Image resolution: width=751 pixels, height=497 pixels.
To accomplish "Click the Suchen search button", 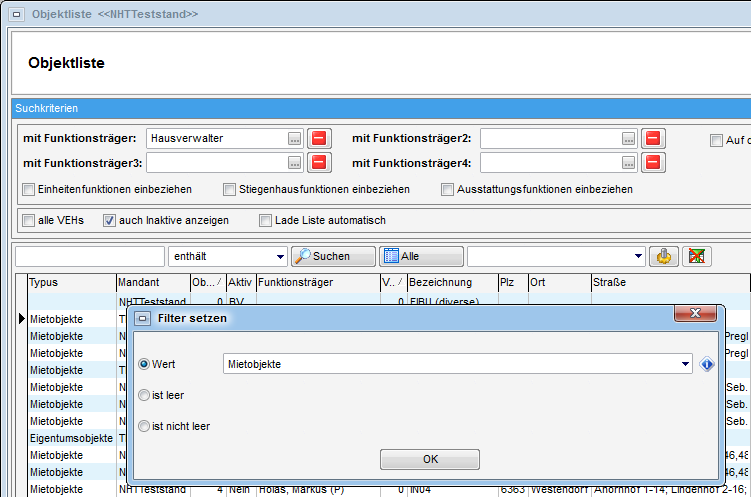I will (333, 256).
